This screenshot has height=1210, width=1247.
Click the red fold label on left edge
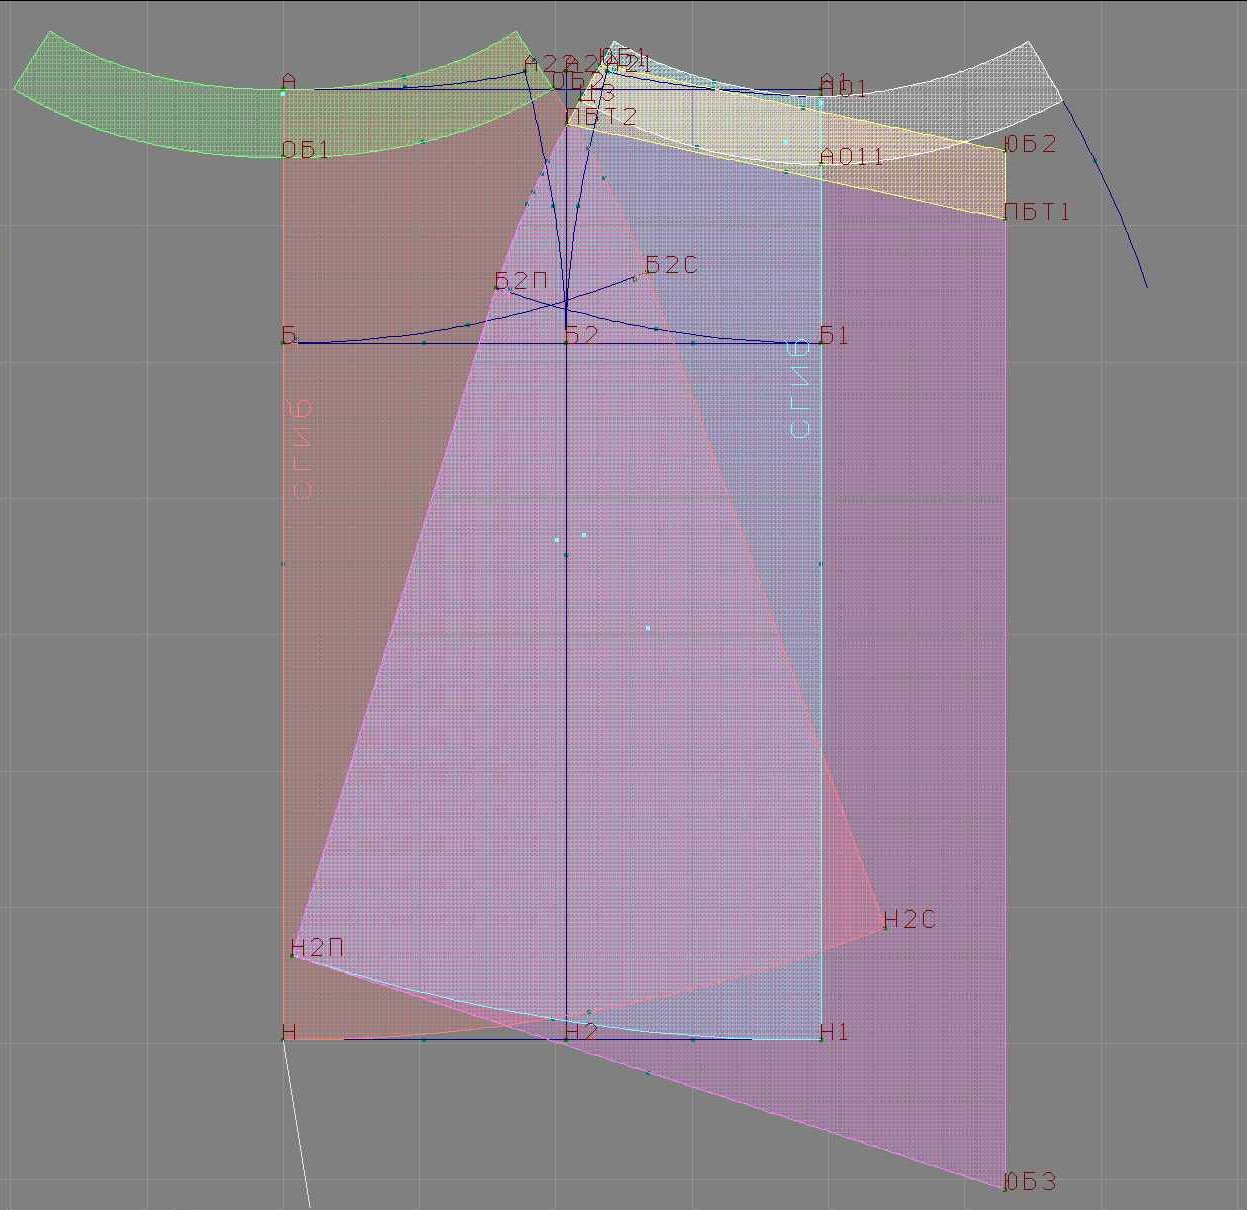(x=301, y=450)
